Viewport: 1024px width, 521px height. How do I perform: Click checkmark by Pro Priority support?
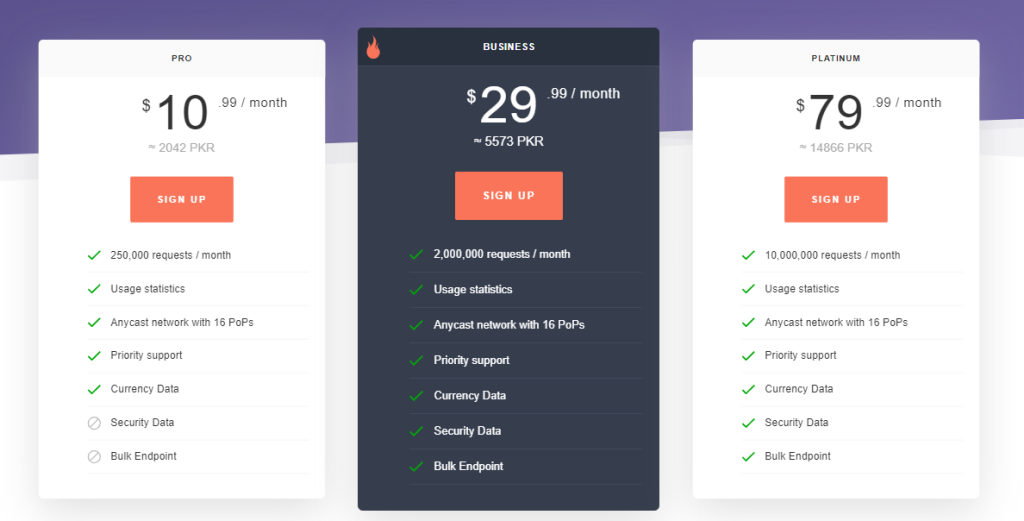[94, 356]
